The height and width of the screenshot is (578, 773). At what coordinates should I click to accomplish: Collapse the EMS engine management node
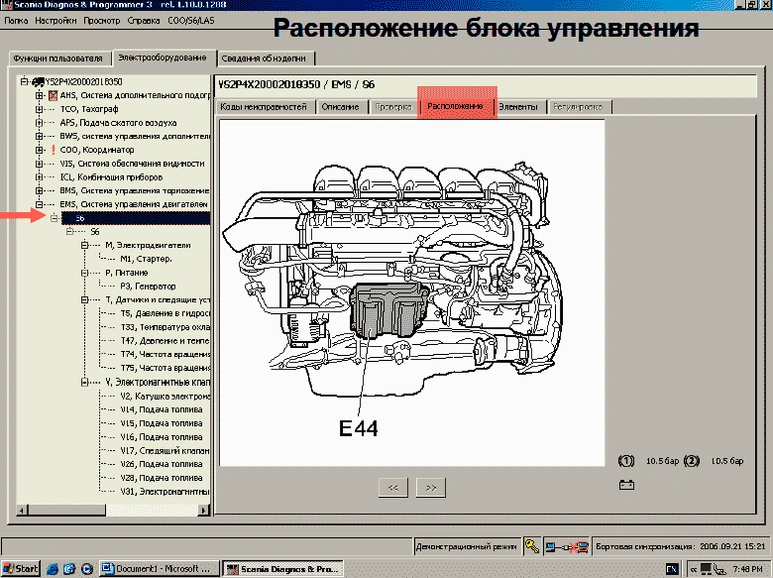click(40, 204)
